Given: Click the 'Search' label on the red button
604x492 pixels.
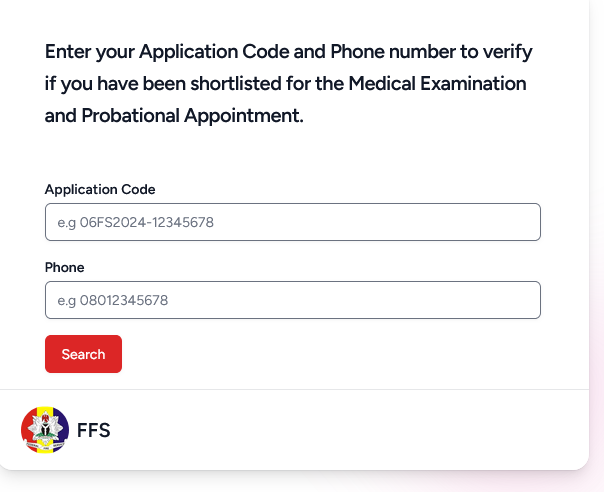Looking at the screenshot, I should [x=83, y=354].
